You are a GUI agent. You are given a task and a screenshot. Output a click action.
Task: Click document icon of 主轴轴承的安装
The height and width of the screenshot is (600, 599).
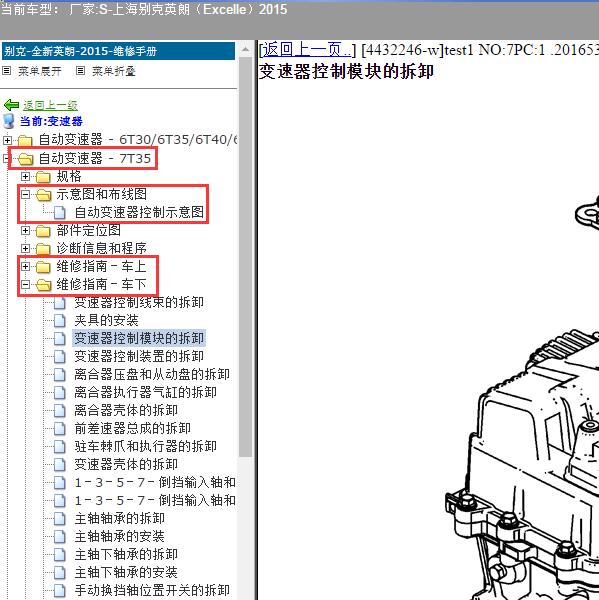[60, 536]
